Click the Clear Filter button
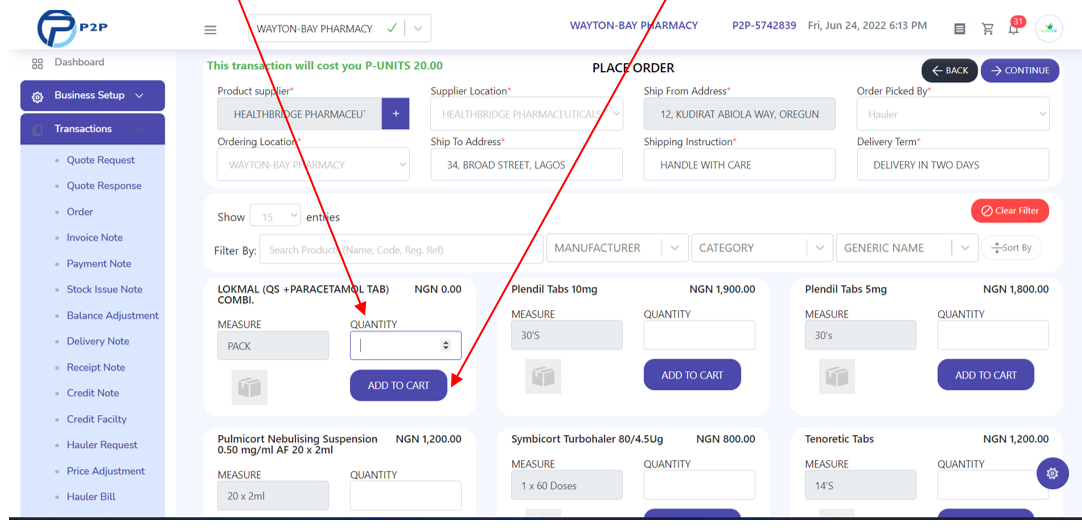This screenshot has height=532, width=1082. 1010,210
